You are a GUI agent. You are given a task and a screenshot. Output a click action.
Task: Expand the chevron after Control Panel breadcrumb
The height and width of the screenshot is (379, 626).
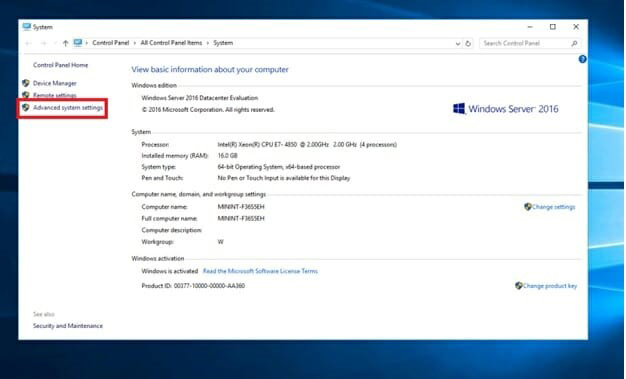tap(135, 43)
